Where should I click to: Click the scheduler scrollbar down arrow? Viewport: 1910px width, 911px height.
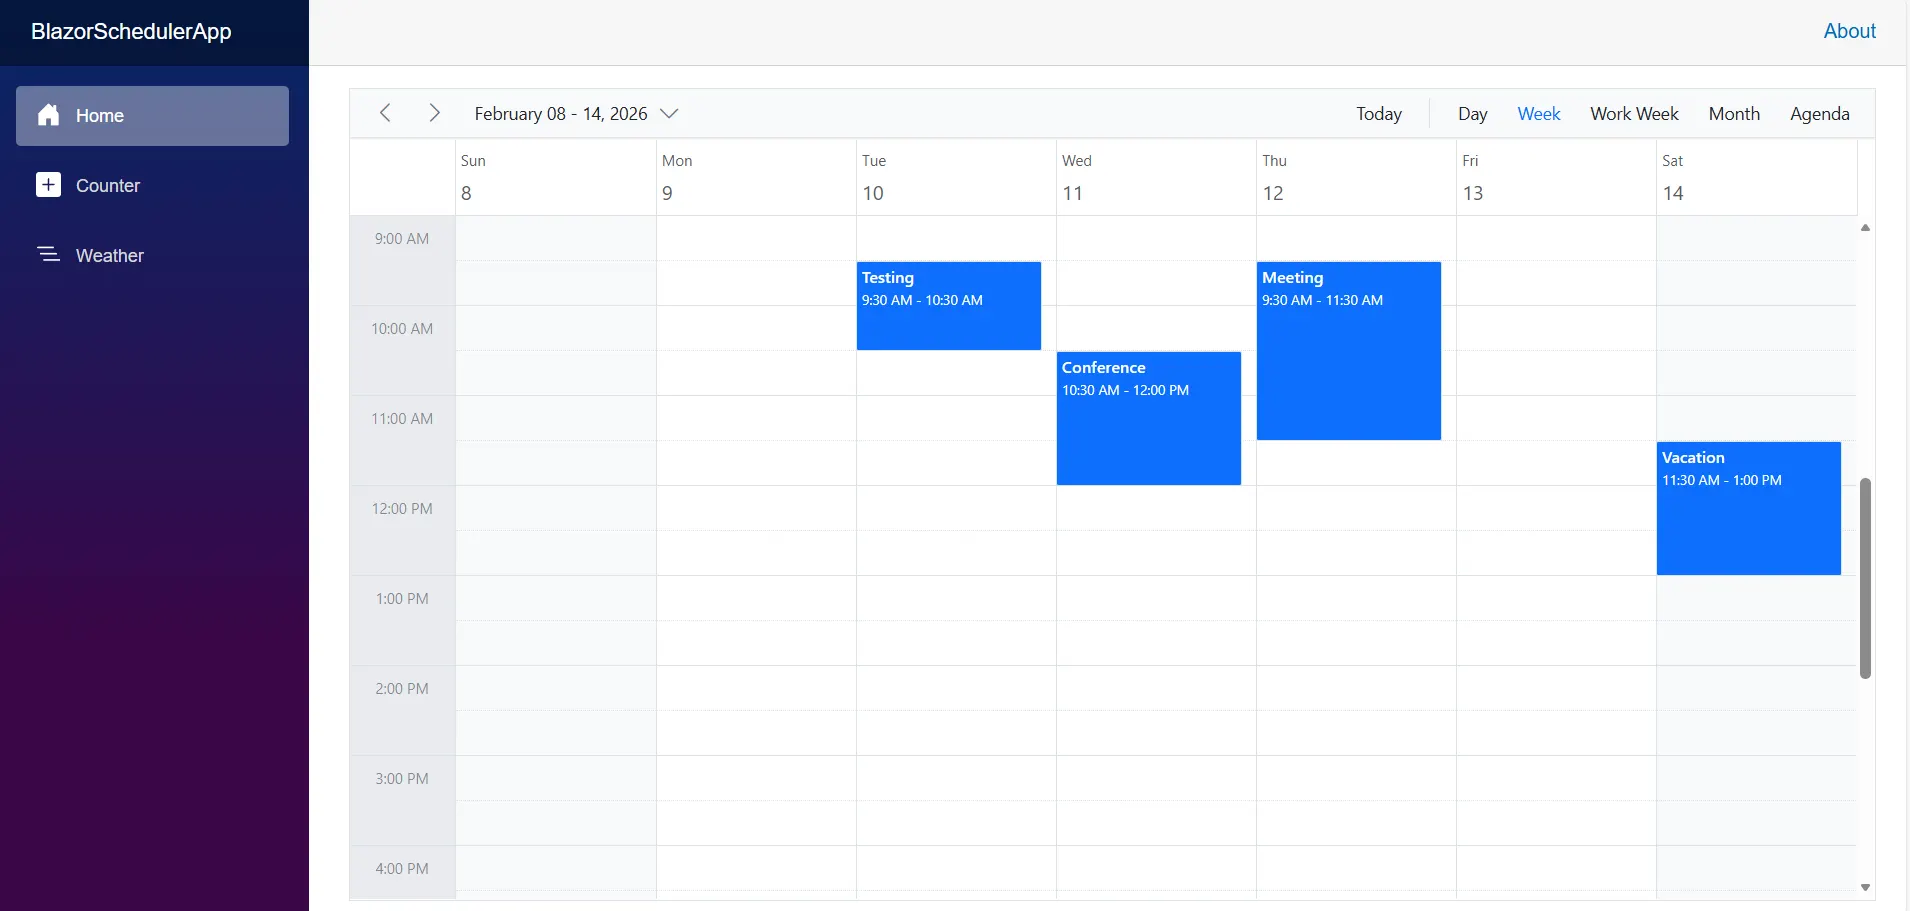tap(1865, 887)
